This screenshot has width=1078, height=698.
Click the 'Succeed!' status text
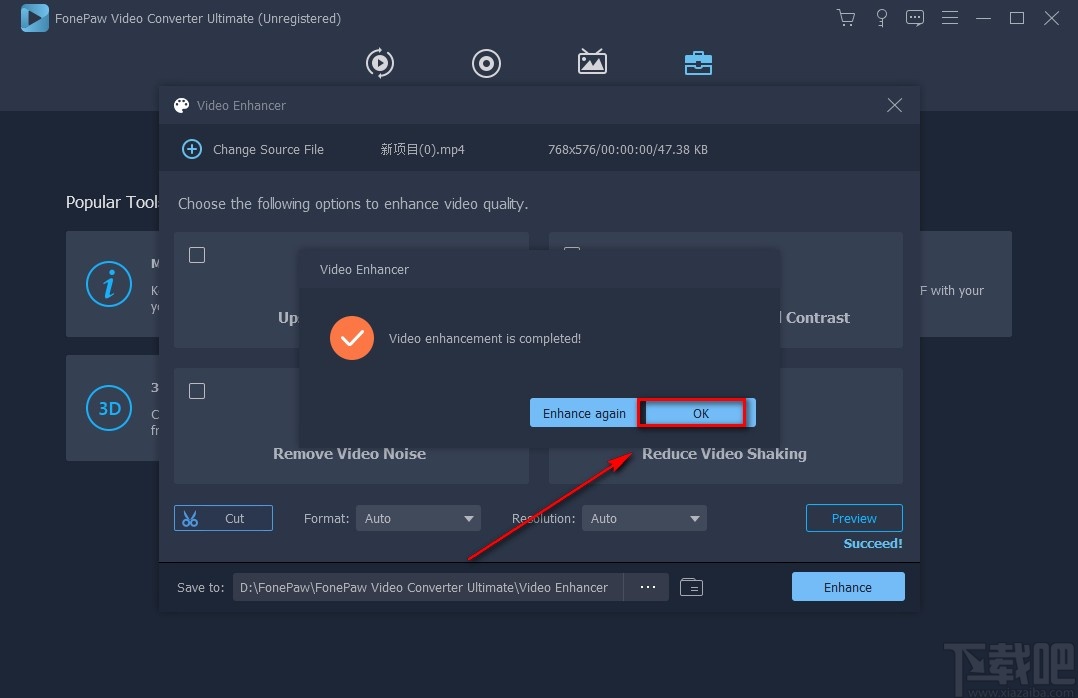[872, 543]
